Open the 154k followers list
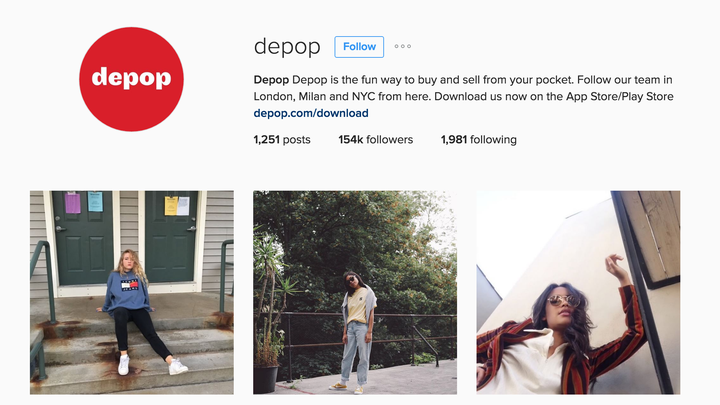The height and width of the screenshot is (405, 720). 376,140
